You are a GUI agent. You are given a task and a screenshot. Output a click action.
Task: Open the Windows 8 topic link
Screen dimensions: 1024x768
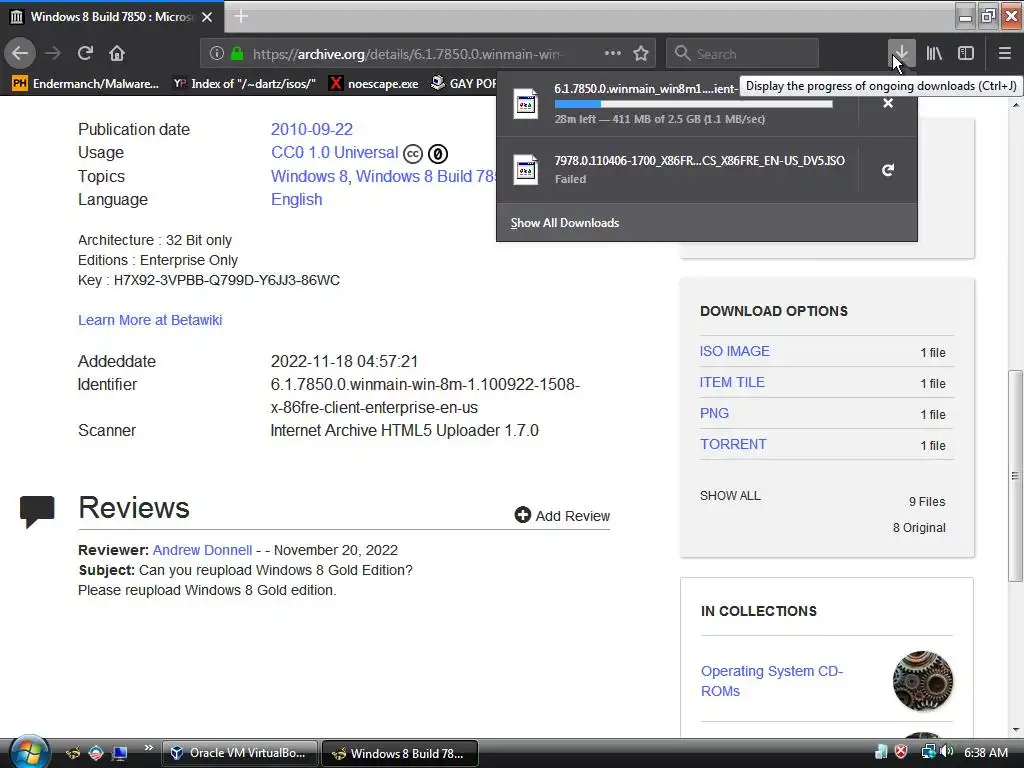pyautogui.click(x=309, y=176)
